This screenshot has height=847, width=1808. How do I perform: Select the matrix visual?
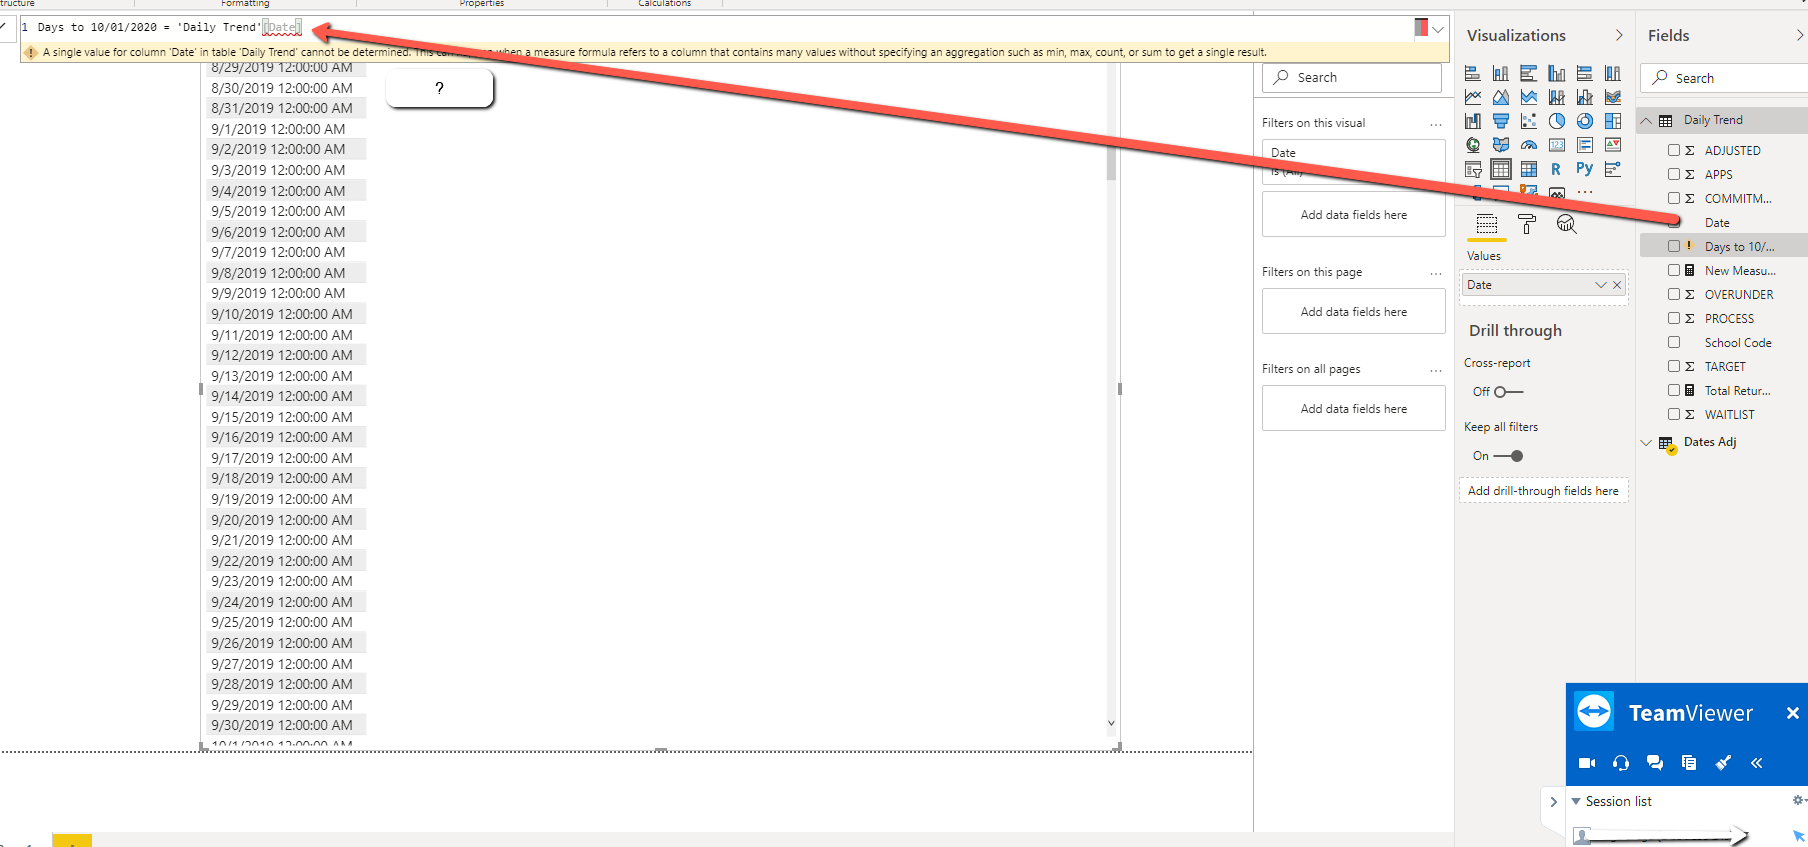tap(1529, 169)
